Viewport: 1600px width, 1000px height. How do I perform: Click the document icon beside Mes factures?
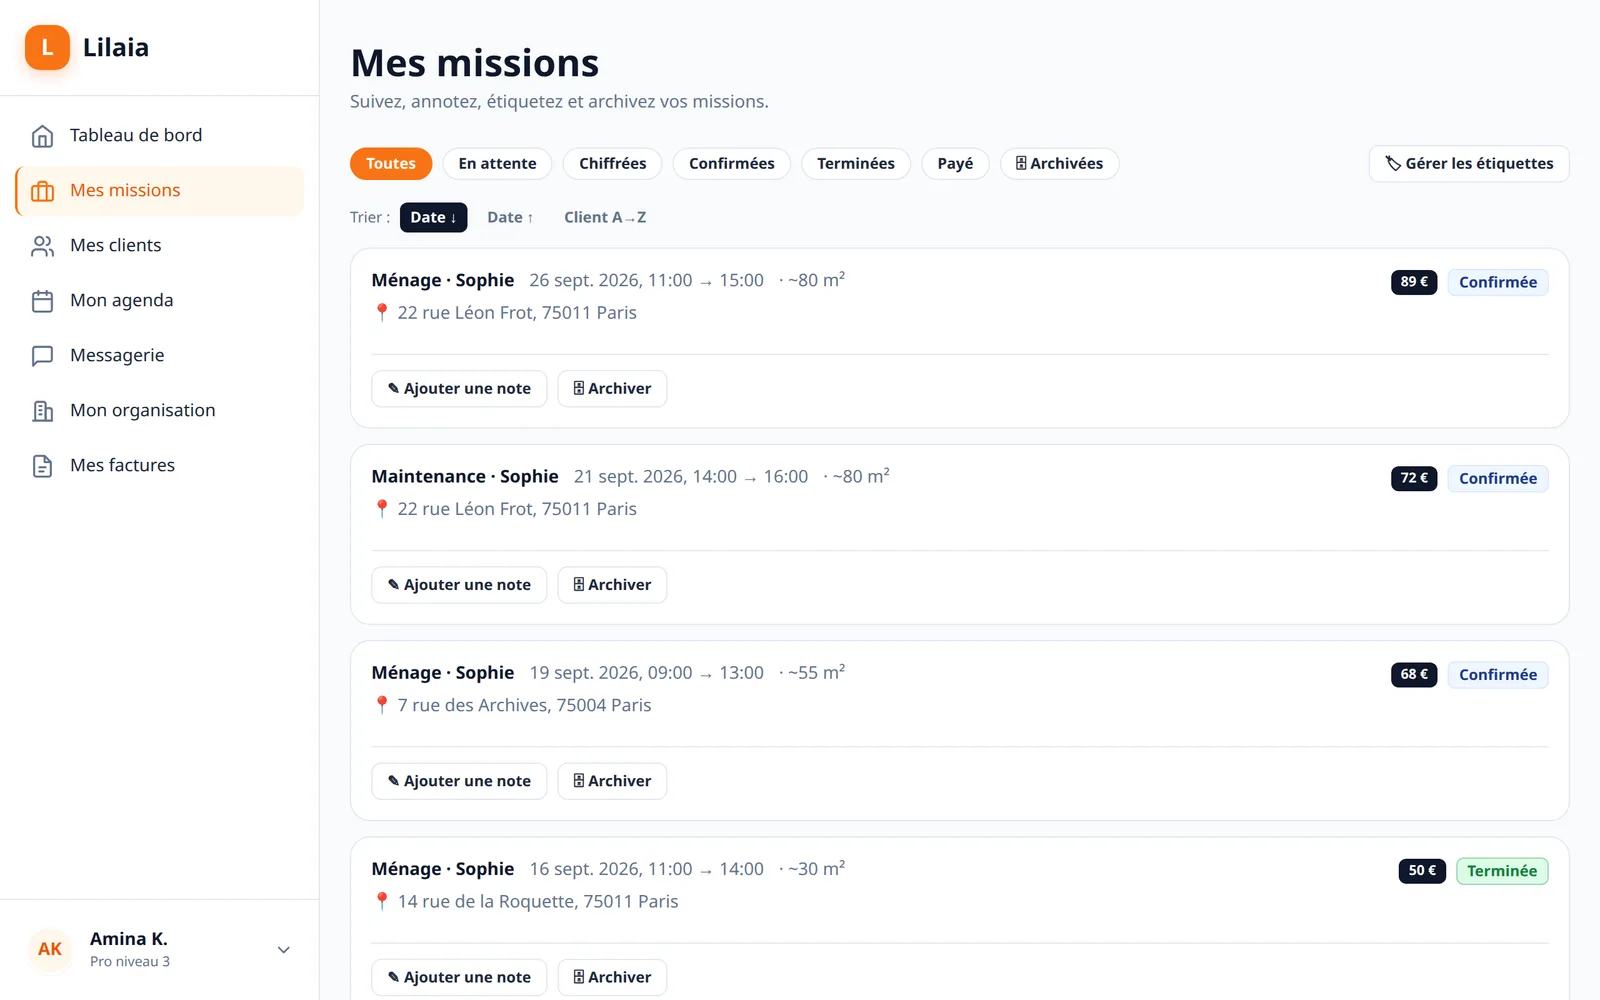[x=42, y=466]
